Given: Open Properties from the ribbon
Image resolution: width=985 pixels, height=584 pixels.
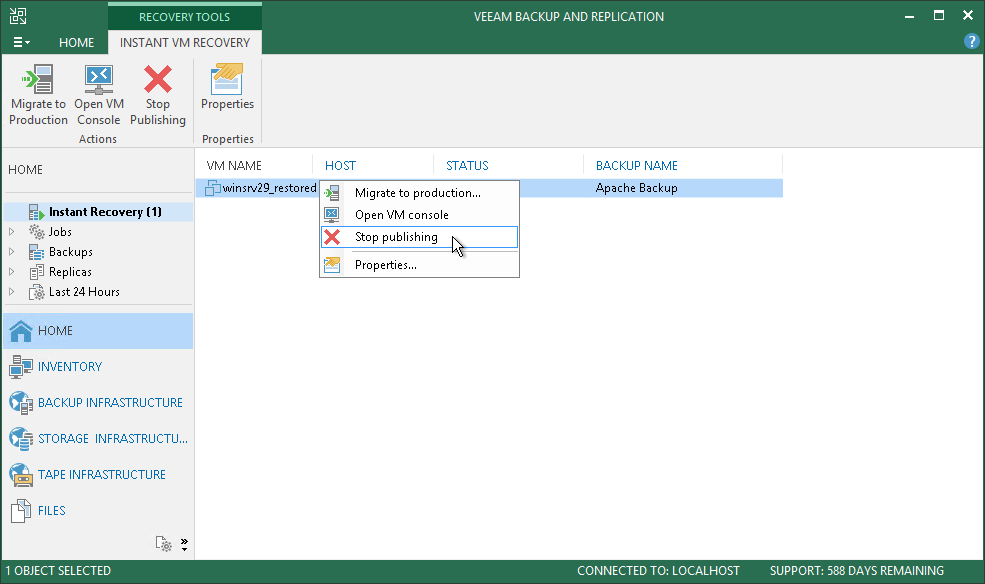Looking at the screenshot, I should pos(227,87).
